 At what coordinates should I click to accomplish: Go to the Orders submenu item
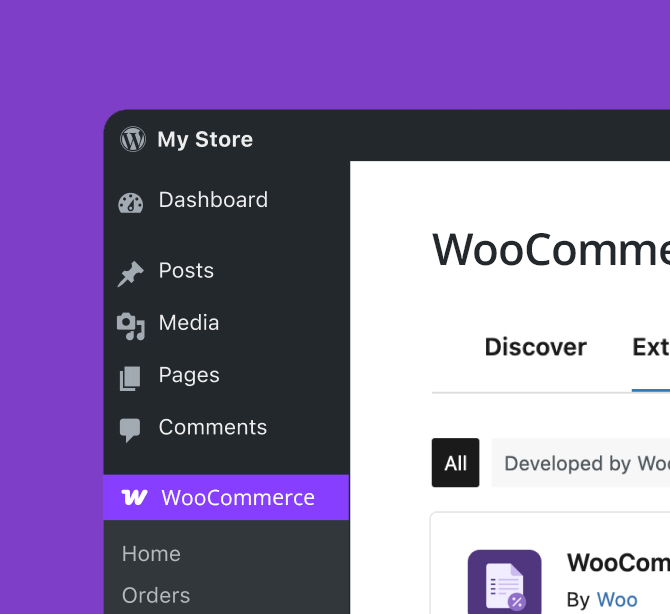(156, 595)
